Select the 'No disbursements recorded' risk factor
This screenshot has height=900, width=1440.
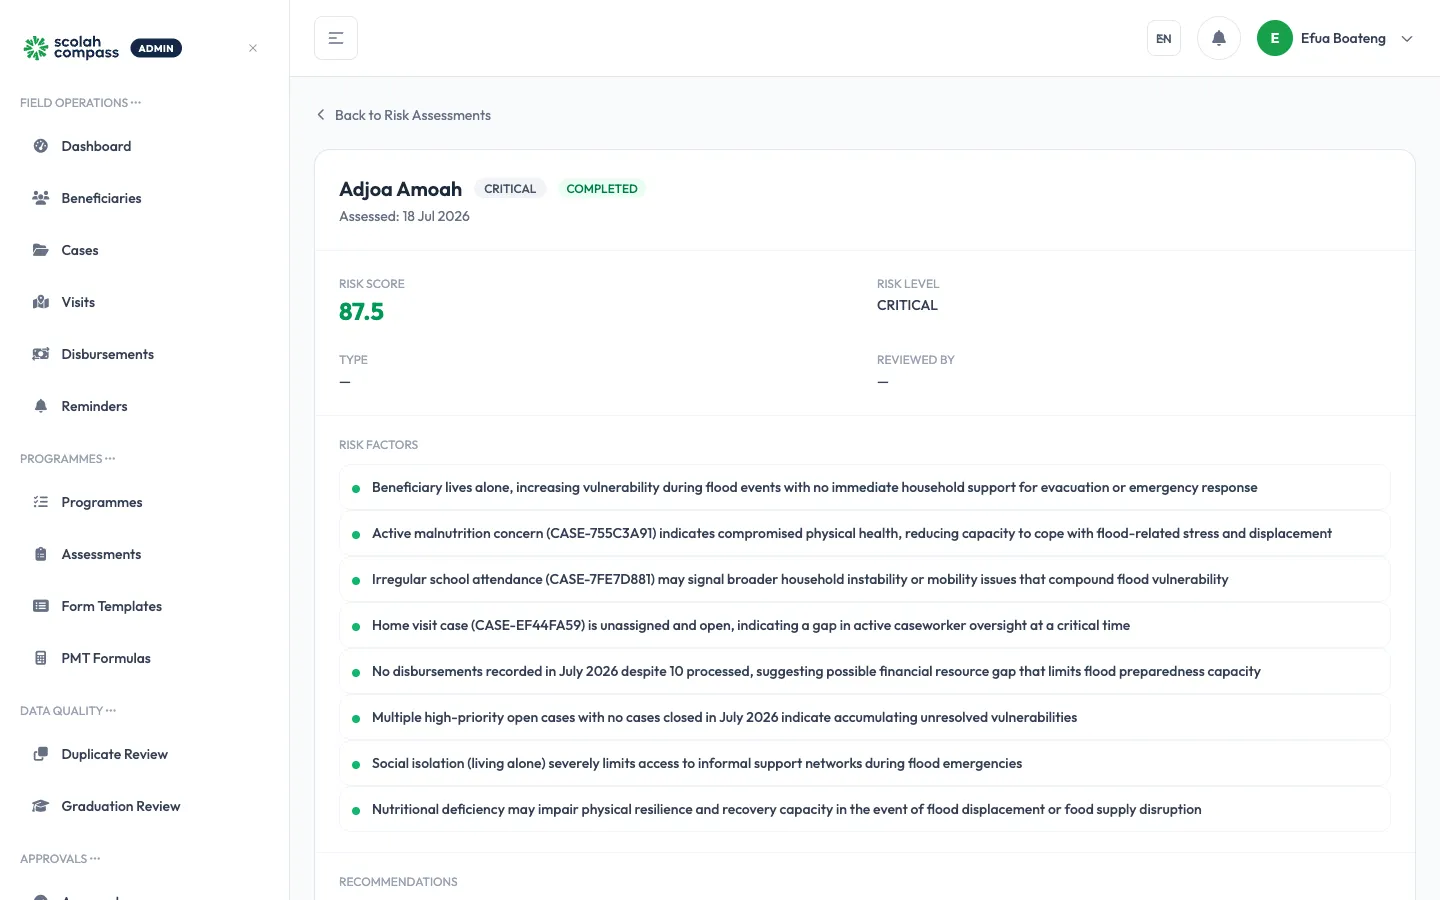865,672
